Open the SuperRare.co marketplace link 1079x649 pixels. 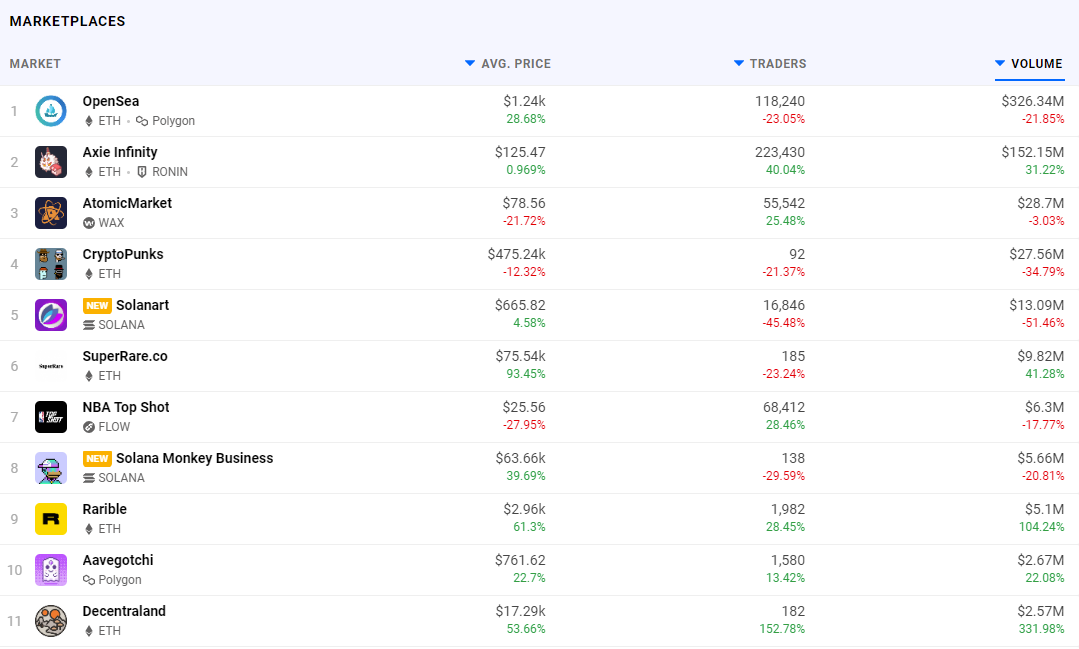point(125,356)
